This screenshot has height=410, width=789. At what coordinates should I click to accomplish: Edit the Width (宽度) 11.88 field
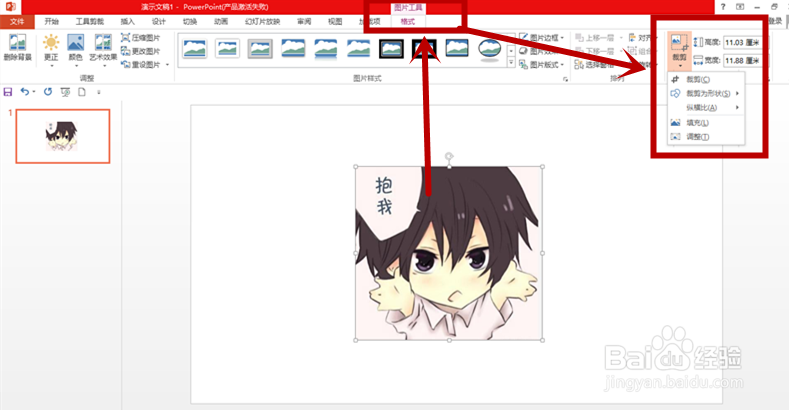[742, 60]
